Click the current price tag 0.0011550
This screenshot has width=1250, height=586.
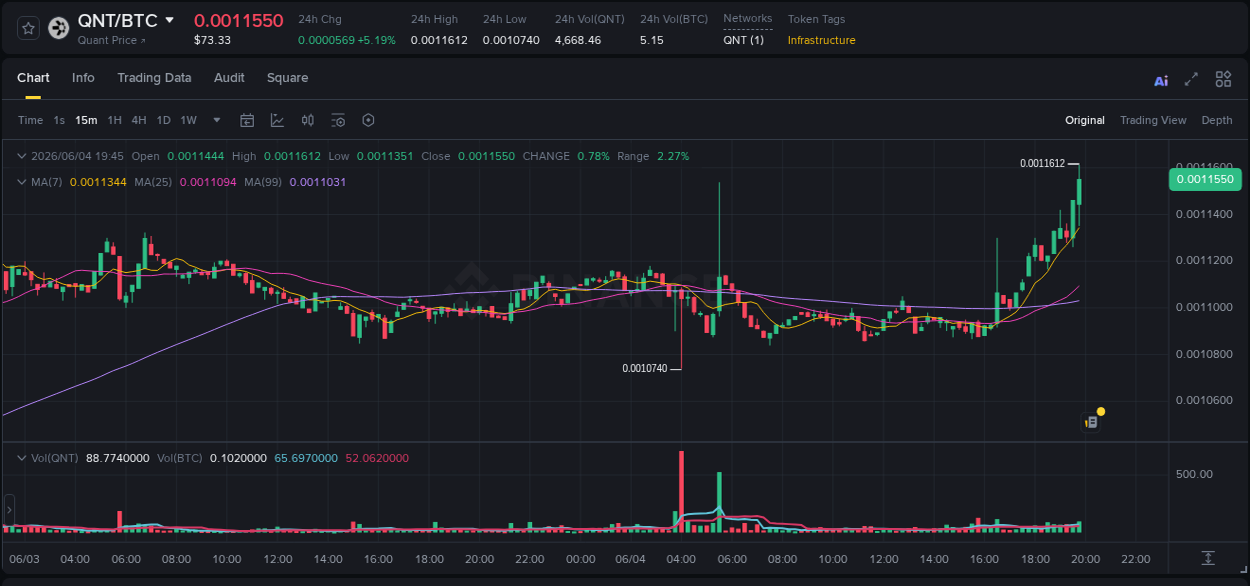pyautogui.click(x=1205, y=180)
